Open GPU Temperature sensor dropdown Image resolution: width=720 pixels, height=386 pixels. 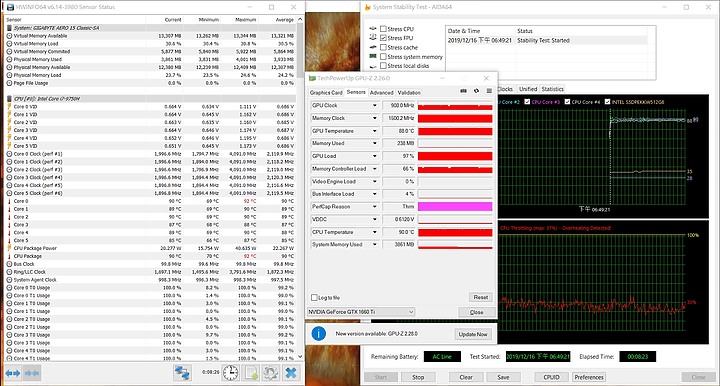pyautogui.click(x=375, y=131)
